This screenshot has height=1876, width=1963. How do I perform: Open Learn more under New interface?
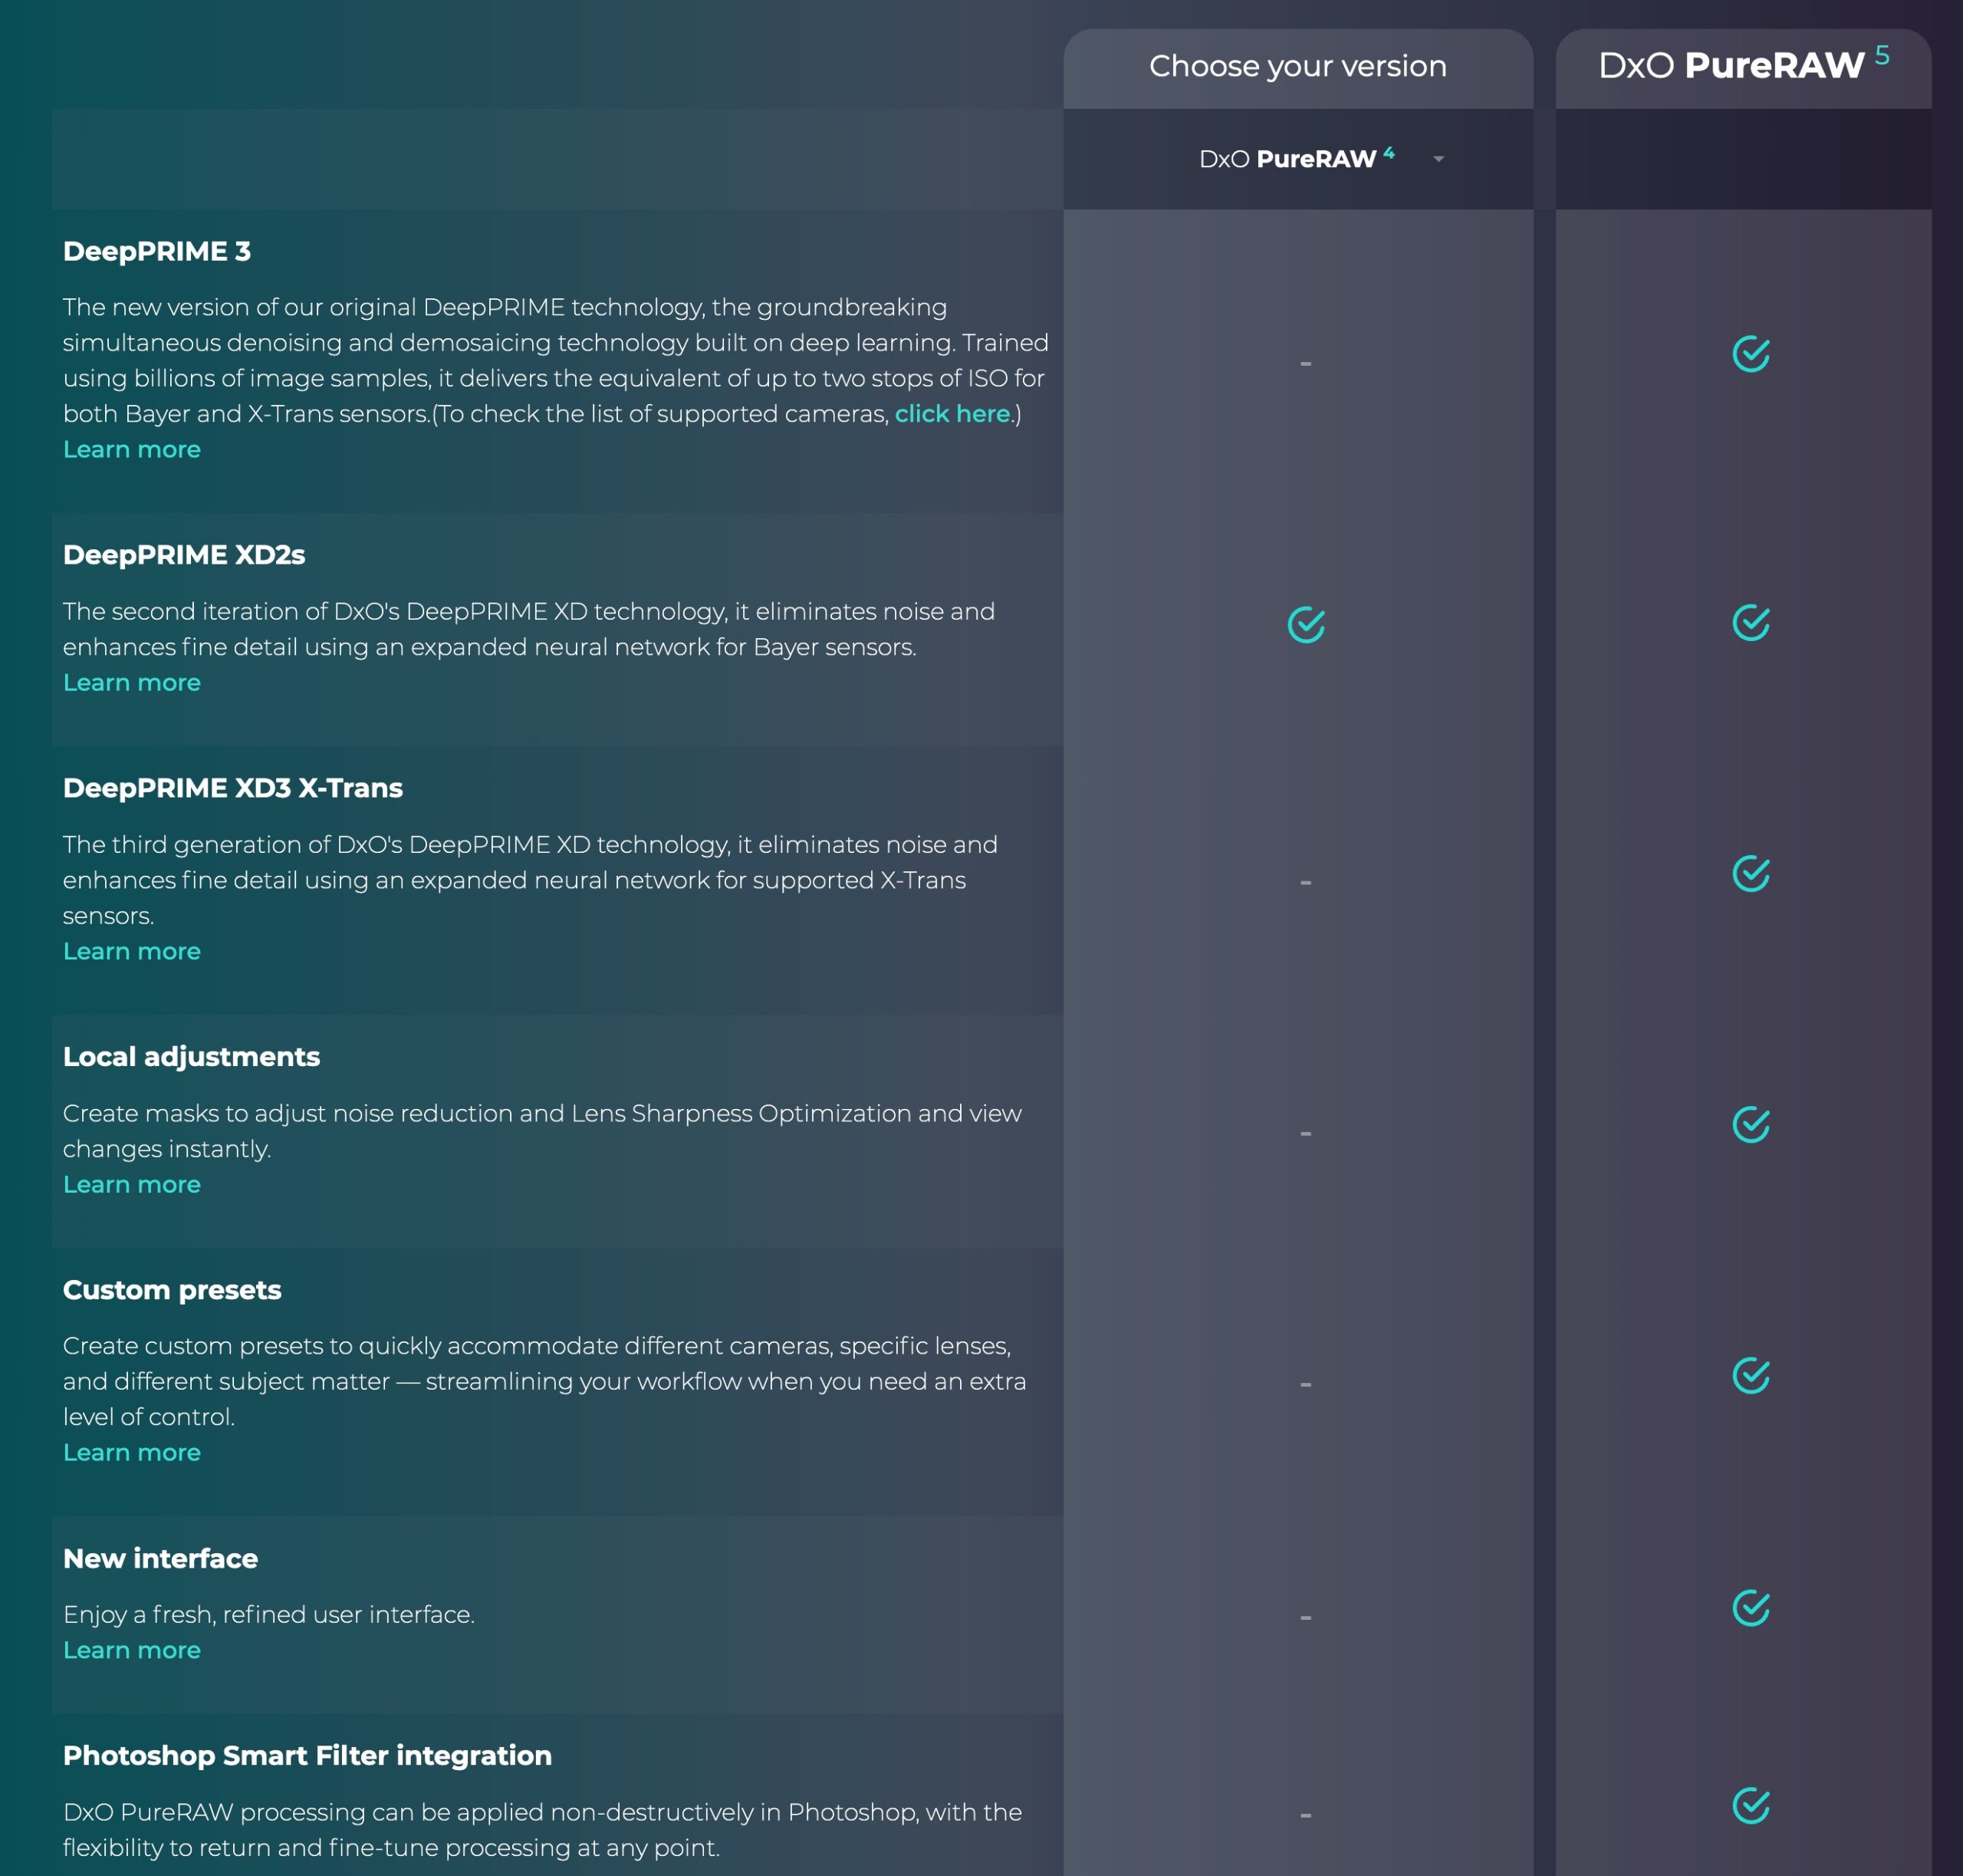click(132, 1651)
